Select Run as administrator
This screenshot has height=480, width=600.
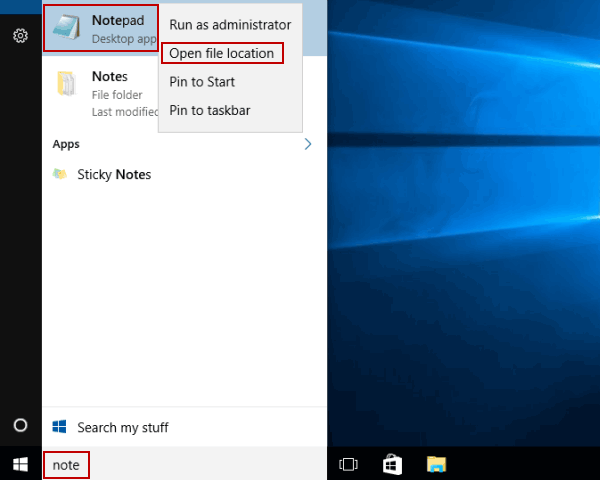[230, 25]
